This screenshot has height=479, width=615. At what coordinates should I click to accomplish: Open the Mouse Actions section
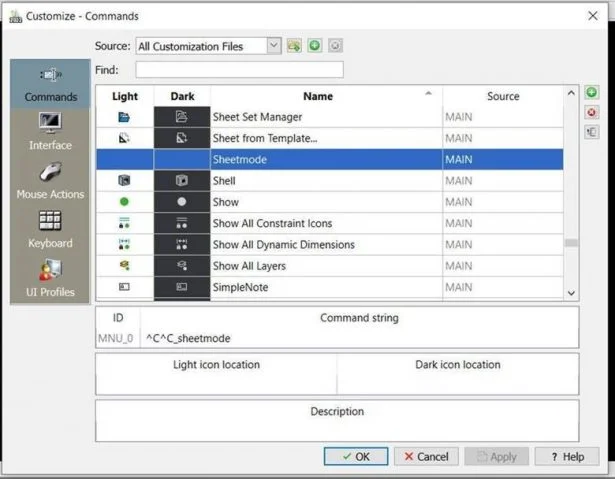[50, 181]
